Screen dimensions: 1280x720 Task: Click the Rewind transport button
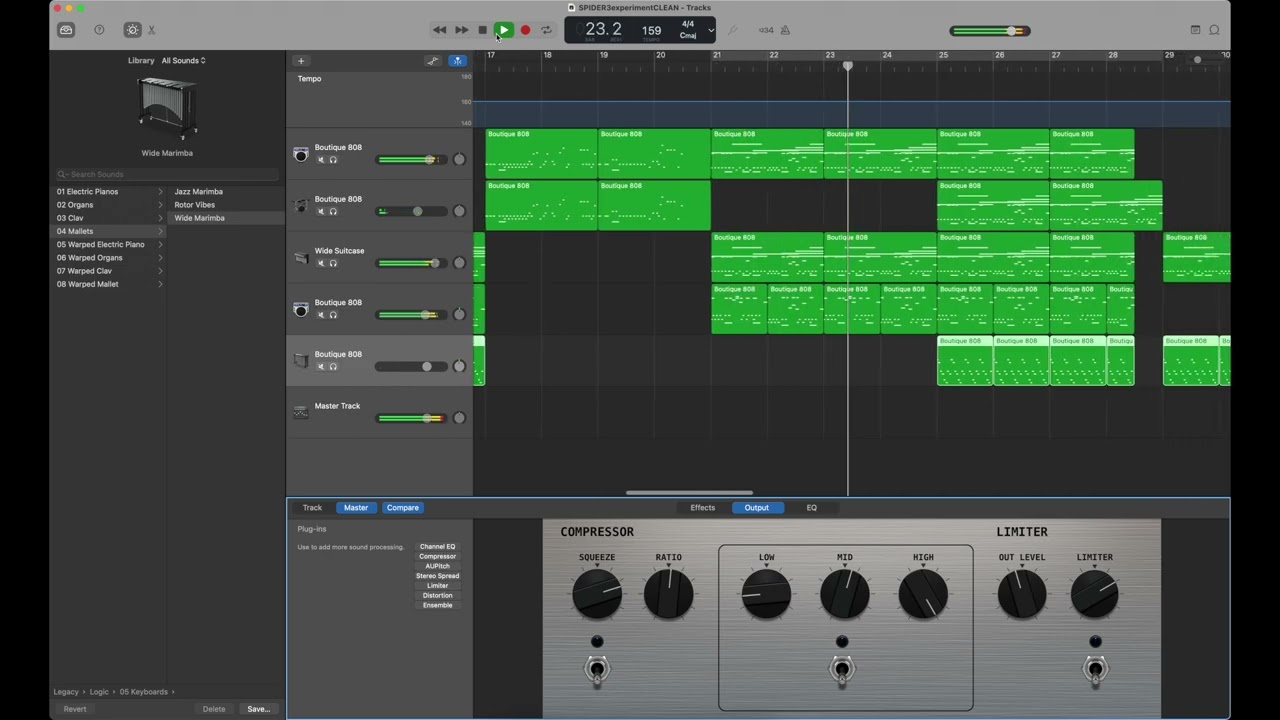point(439,30)
